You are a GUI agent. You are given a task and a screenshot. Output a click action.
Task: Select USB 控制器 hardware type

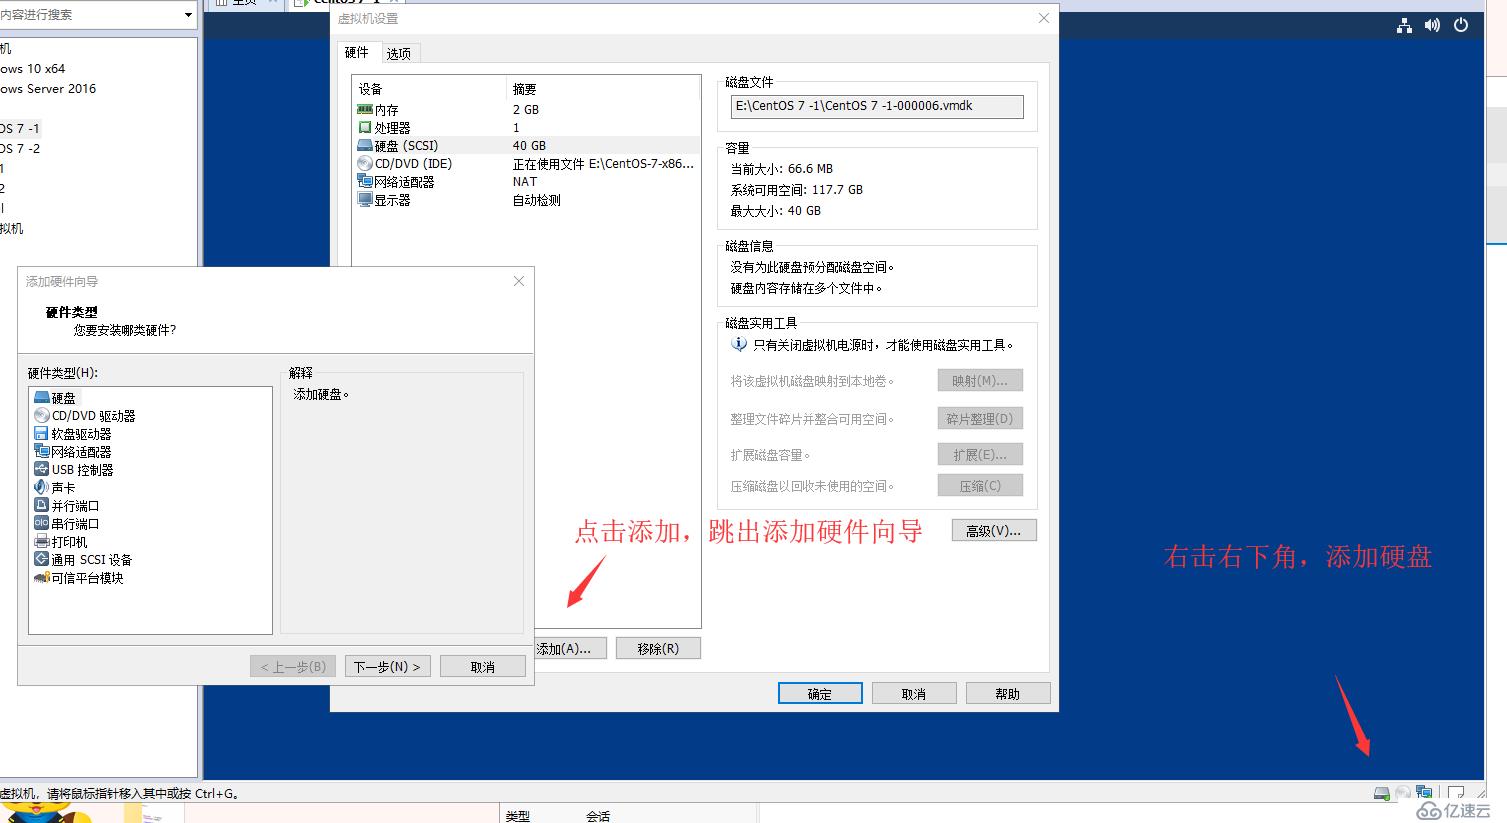click(74, 470)
